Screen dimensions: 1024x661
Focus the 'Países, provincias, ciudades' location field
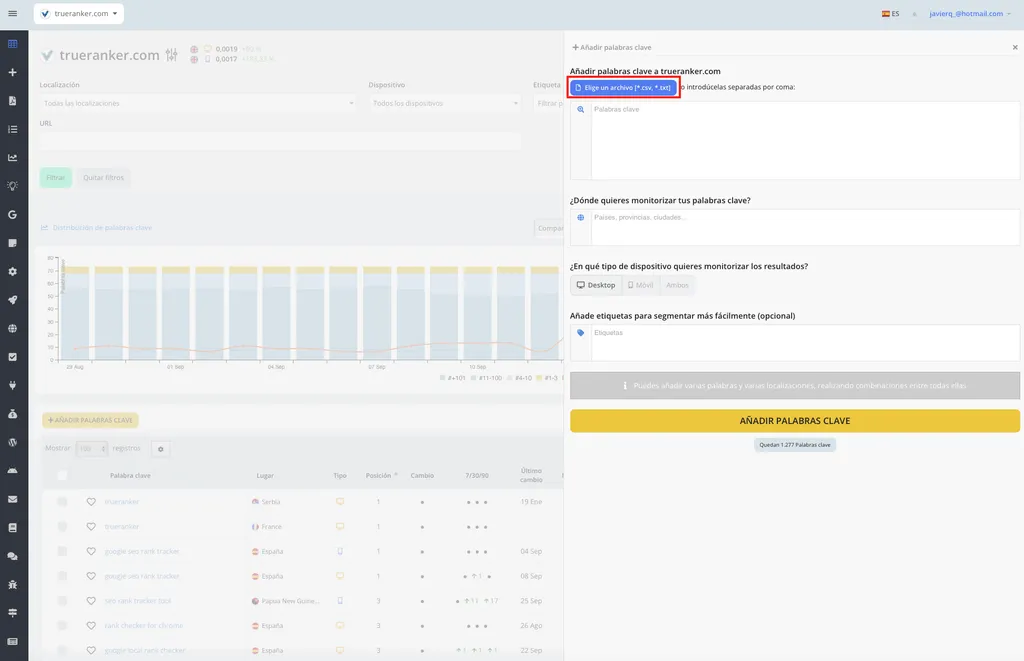tap(805, 227)
